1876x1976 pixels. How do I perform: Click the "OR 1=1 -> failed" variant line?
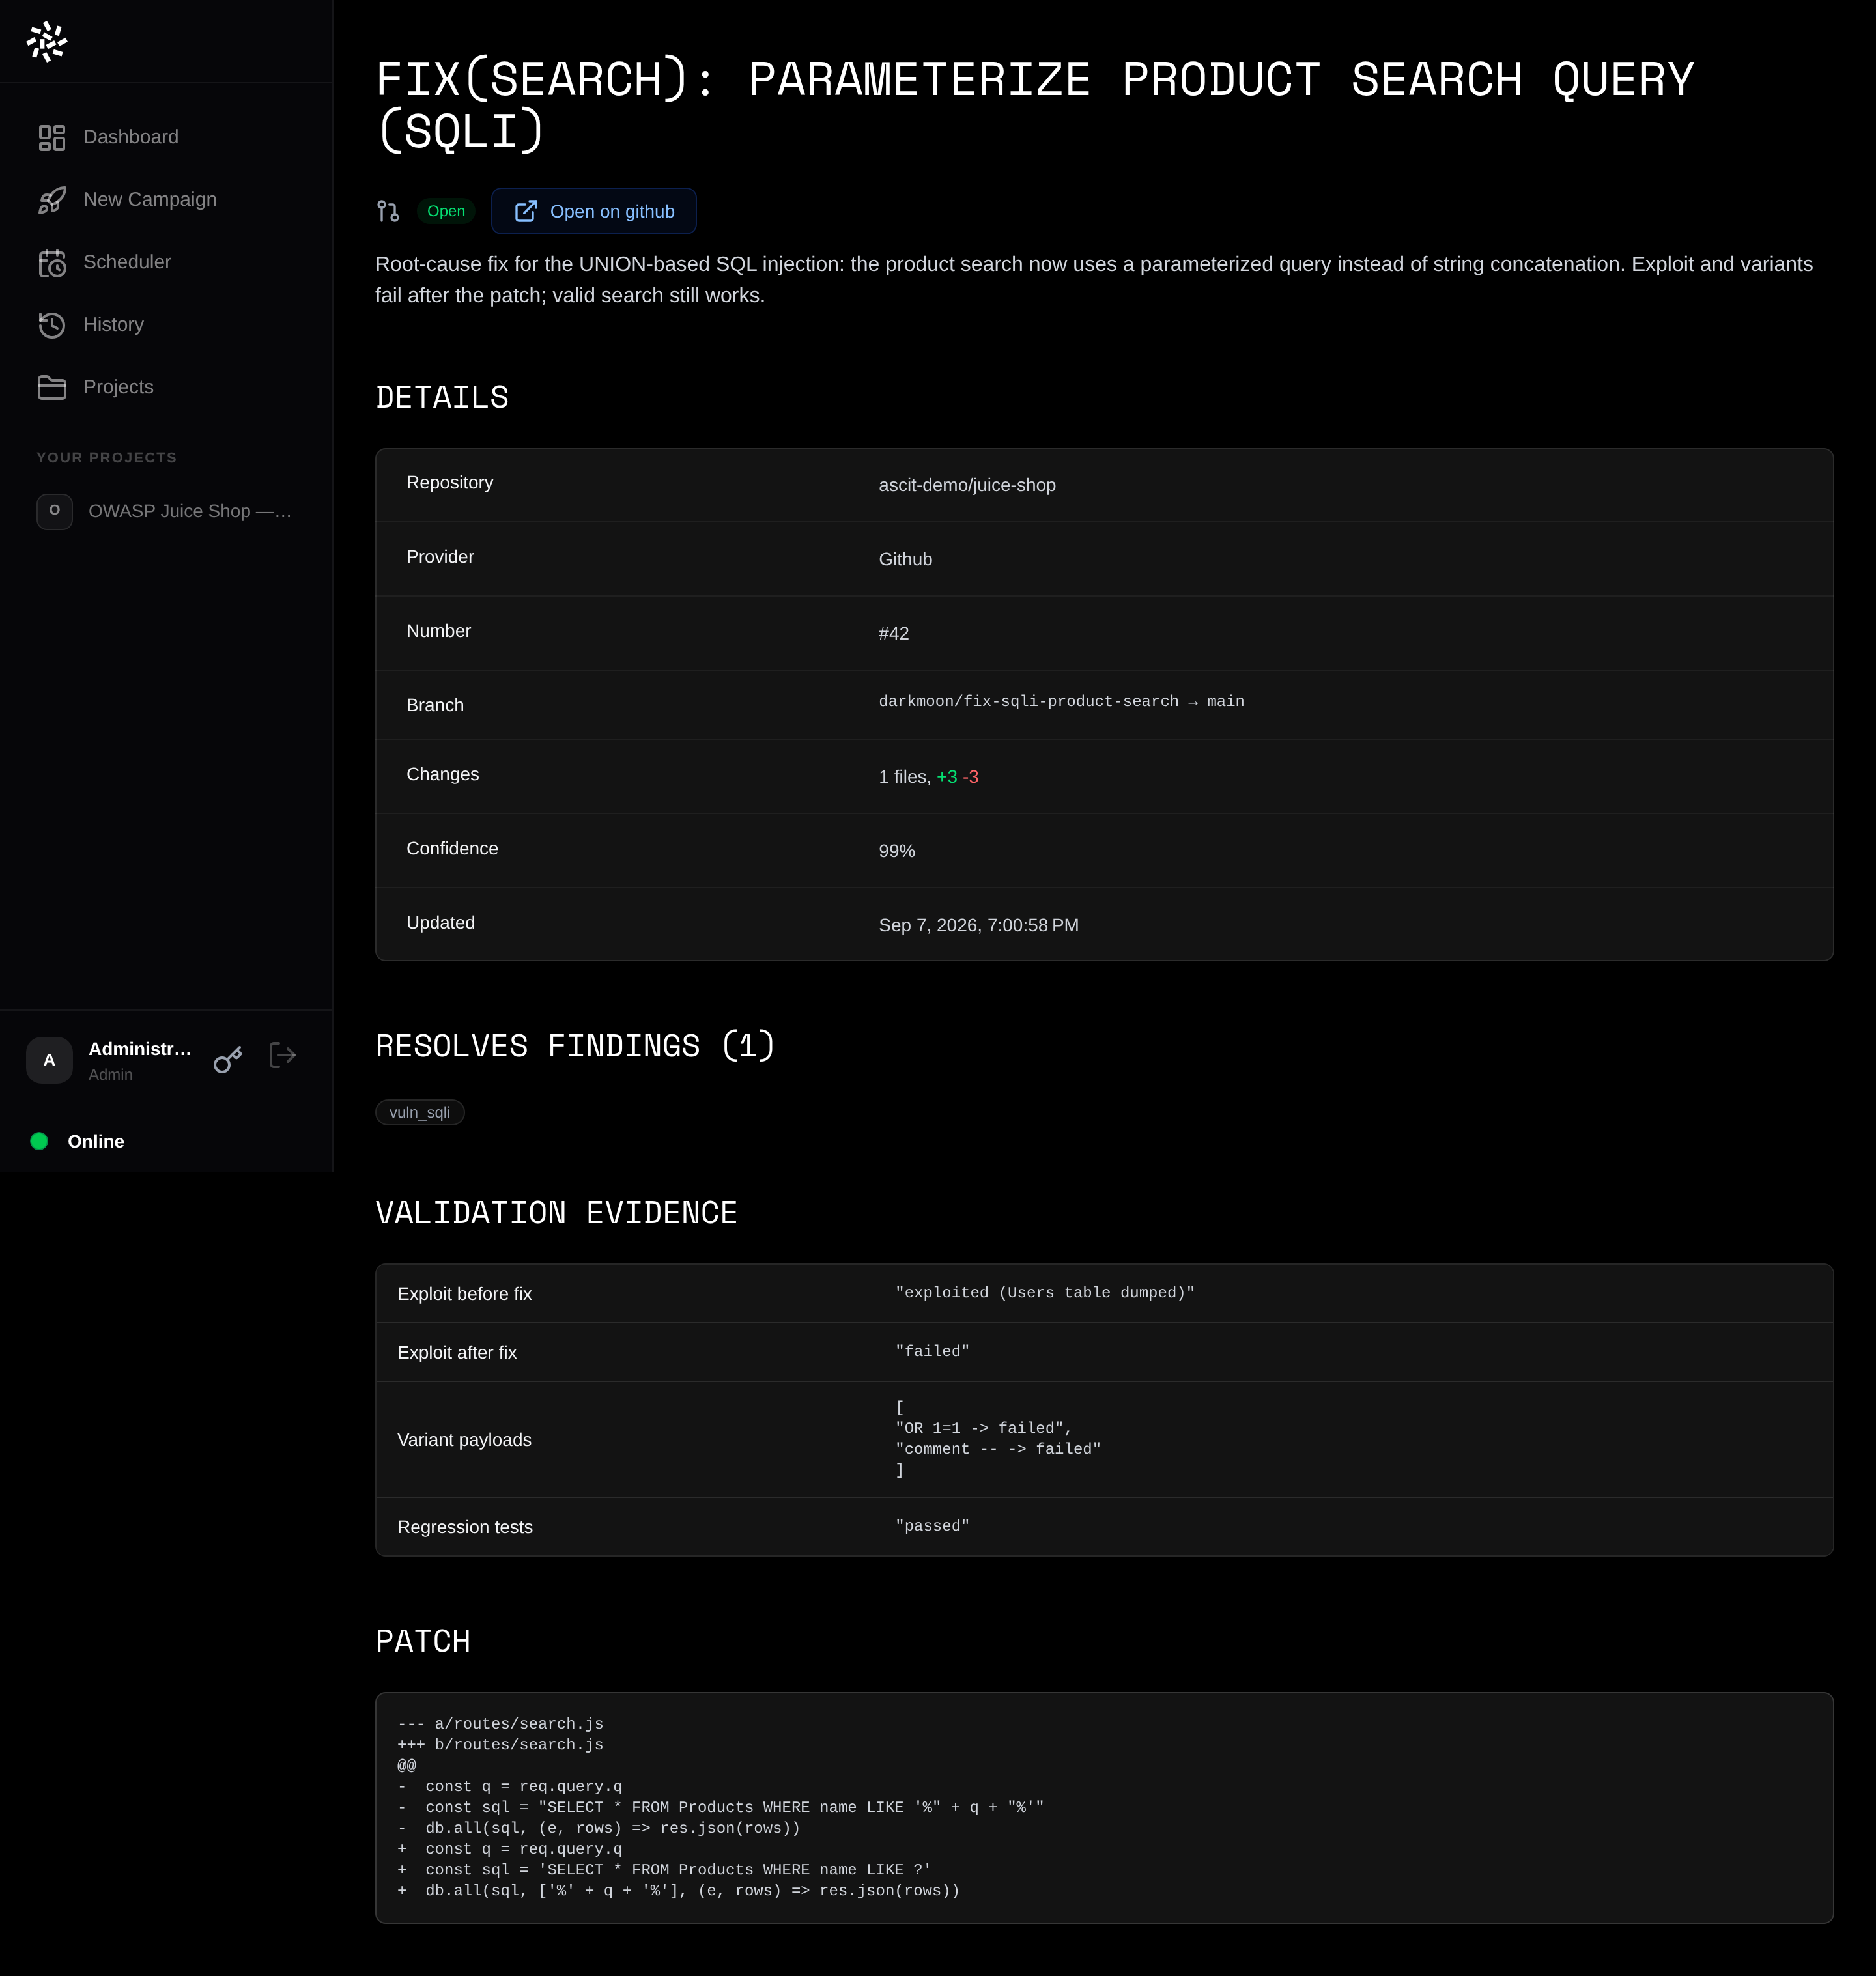984,1428
